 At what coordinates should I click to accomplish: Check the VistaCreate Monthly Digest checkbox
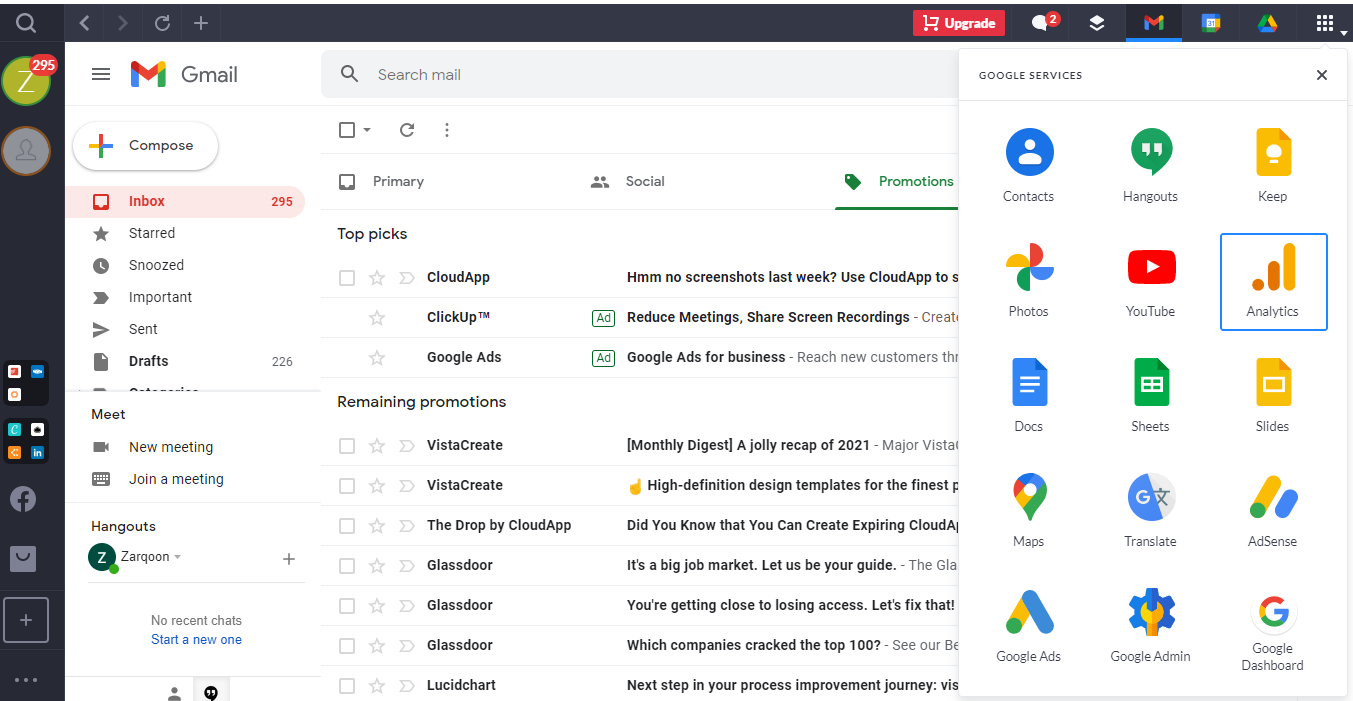pyautogui.click(x=347, y=446)
